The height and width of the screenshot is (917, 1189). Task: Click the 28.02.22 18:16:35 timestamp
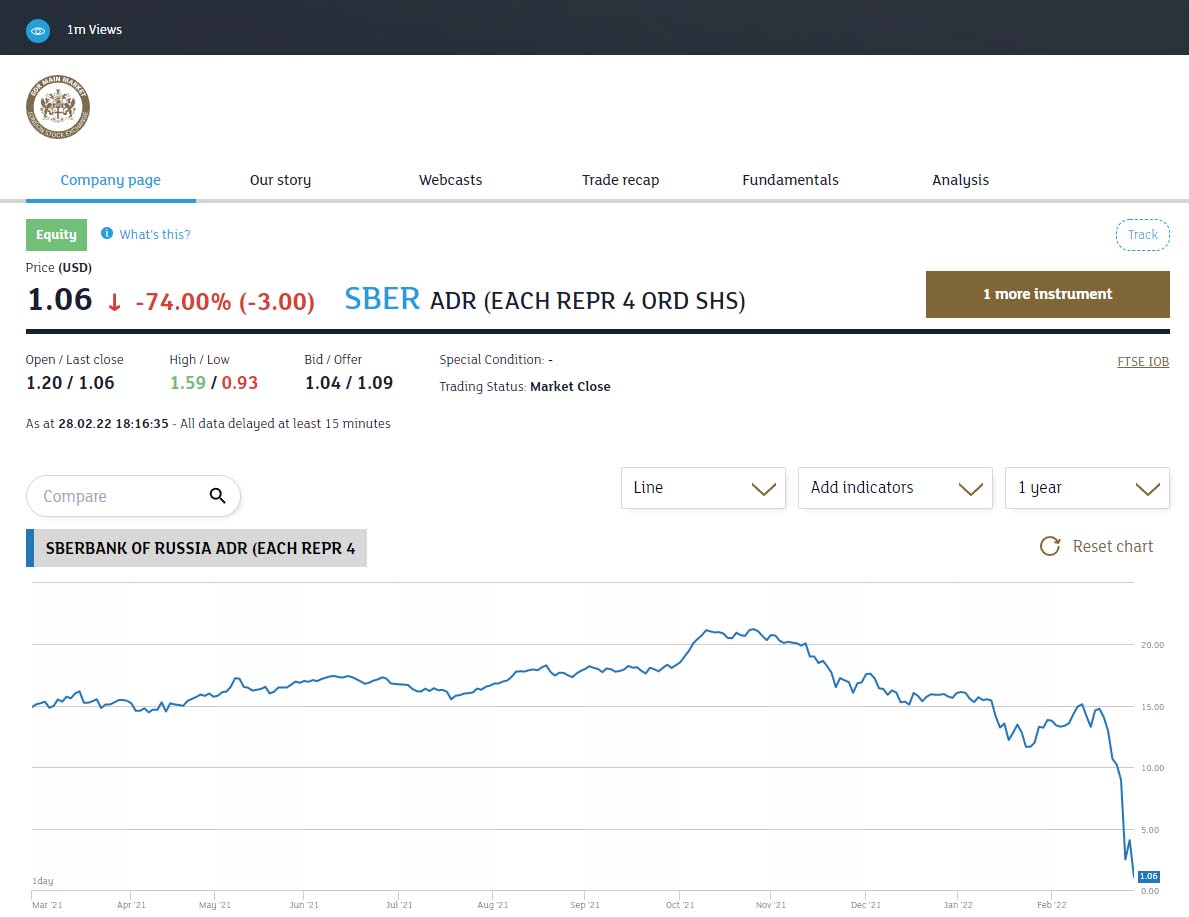(x=113, y=423)
